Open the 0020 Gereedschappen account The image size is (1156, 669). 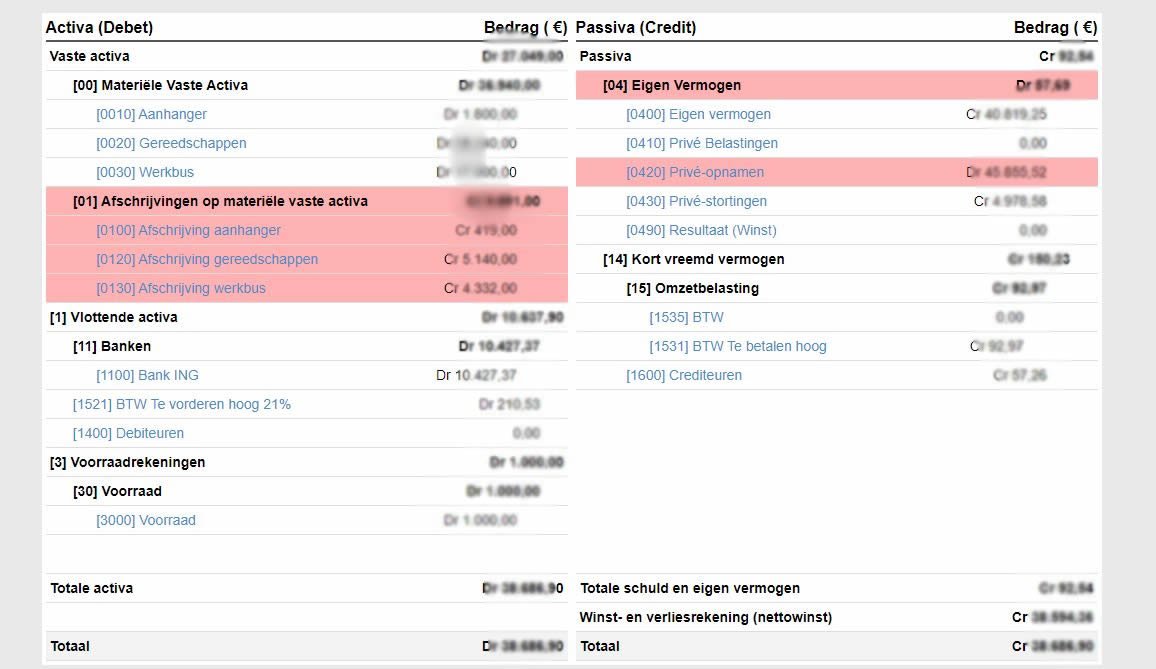pos(171,143)
